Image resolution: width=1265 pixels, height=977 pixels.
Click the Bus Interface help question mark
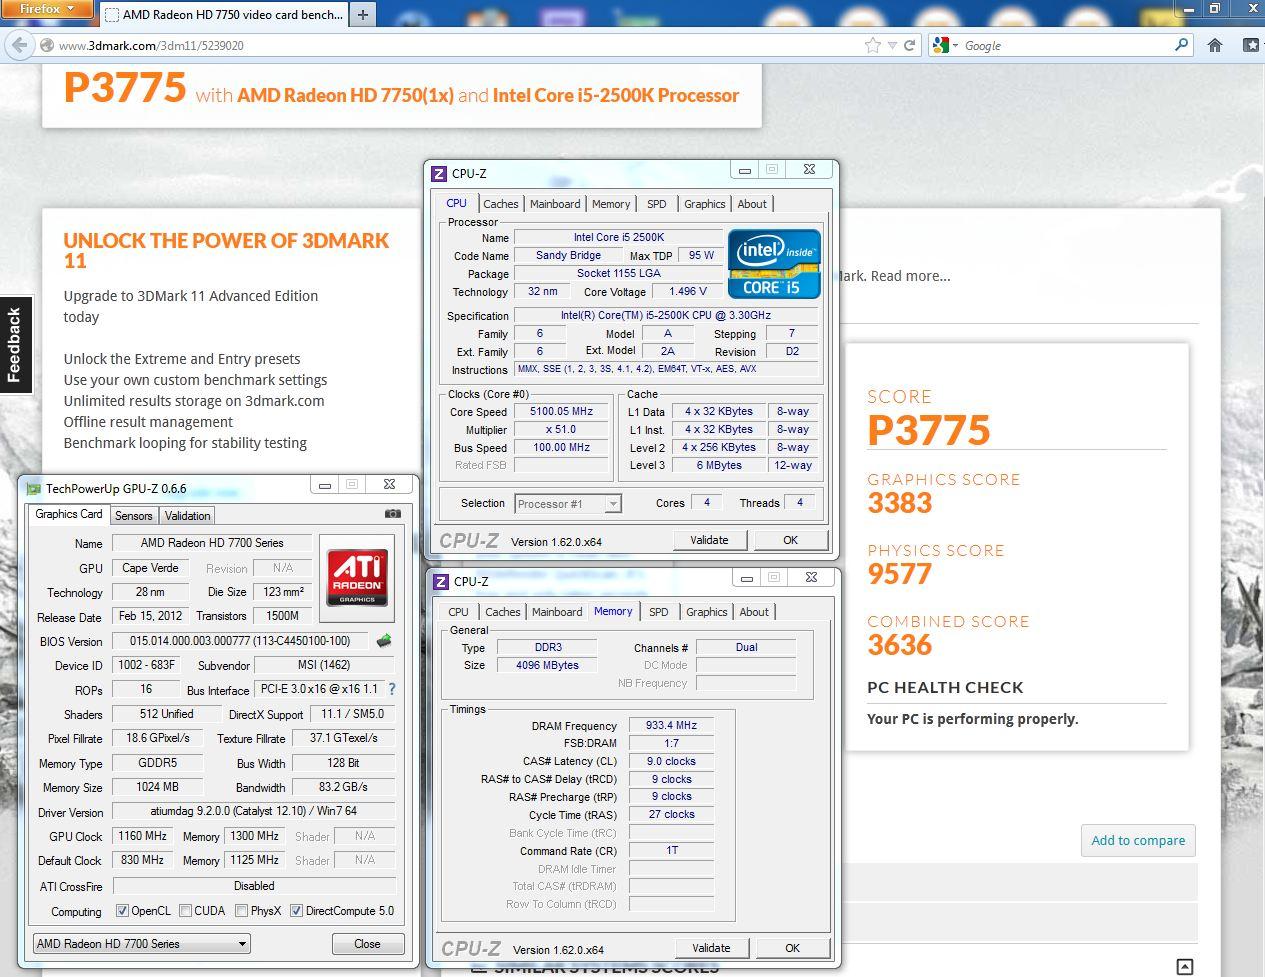tap(392, 689)
